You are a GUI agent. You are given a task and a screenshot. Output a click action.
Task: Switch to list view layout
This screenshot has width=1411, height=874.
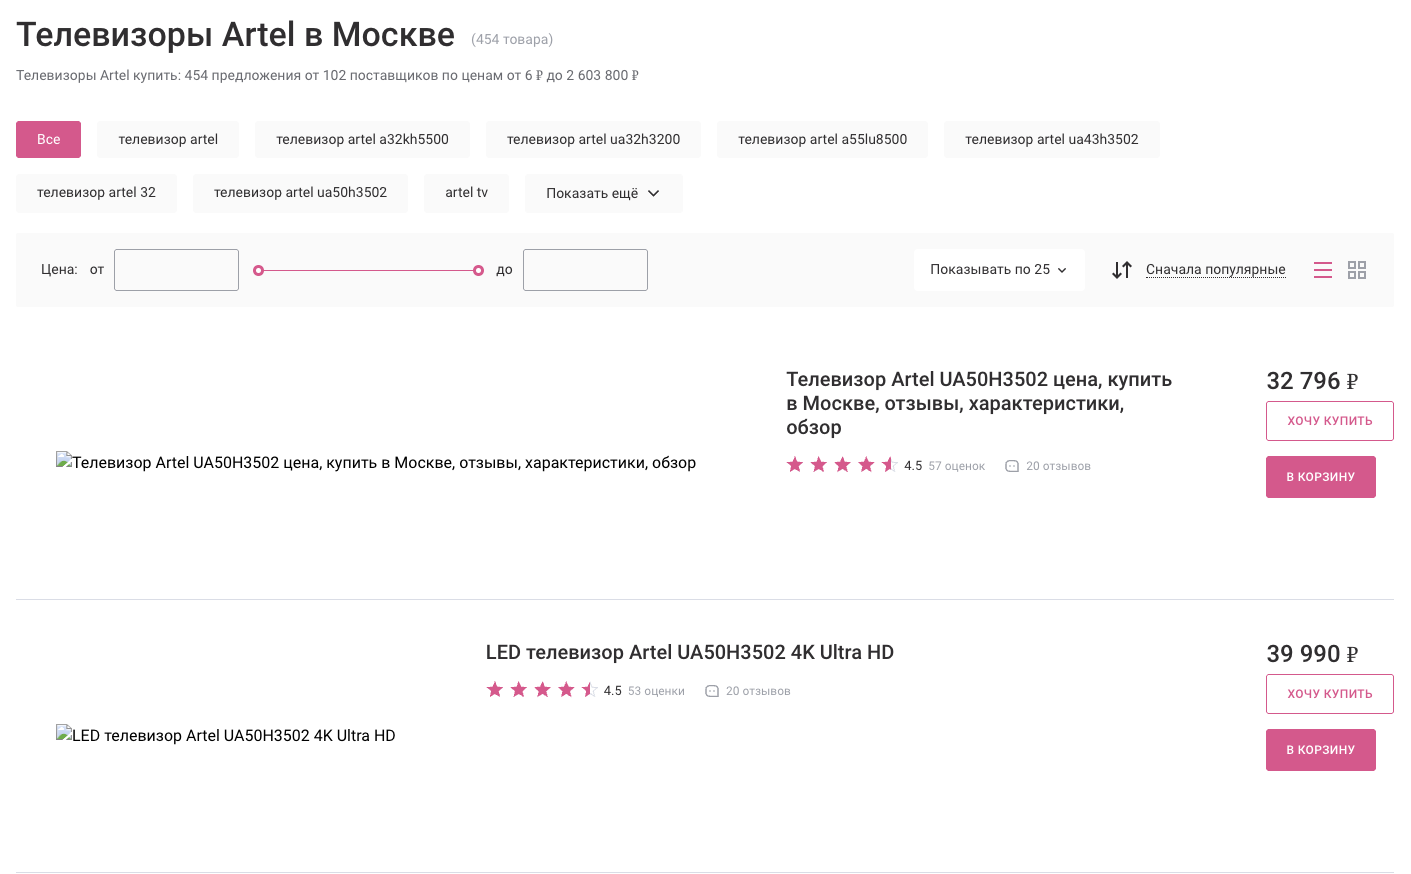tap(1322, 270)
